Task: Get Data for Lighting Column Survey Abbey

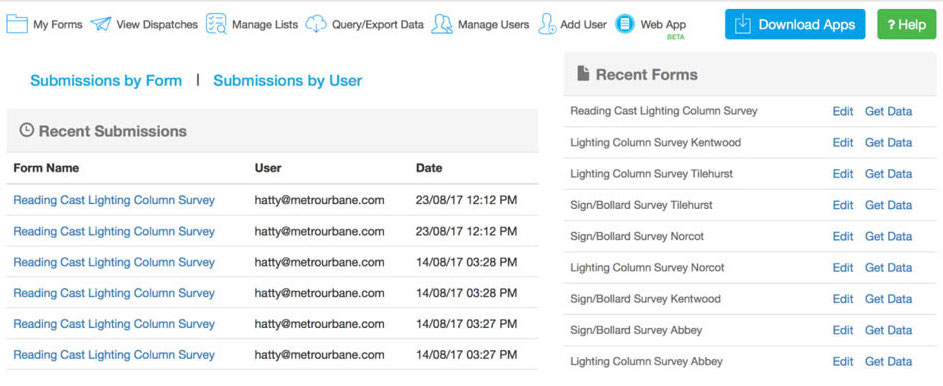Action: pos(888,361)
